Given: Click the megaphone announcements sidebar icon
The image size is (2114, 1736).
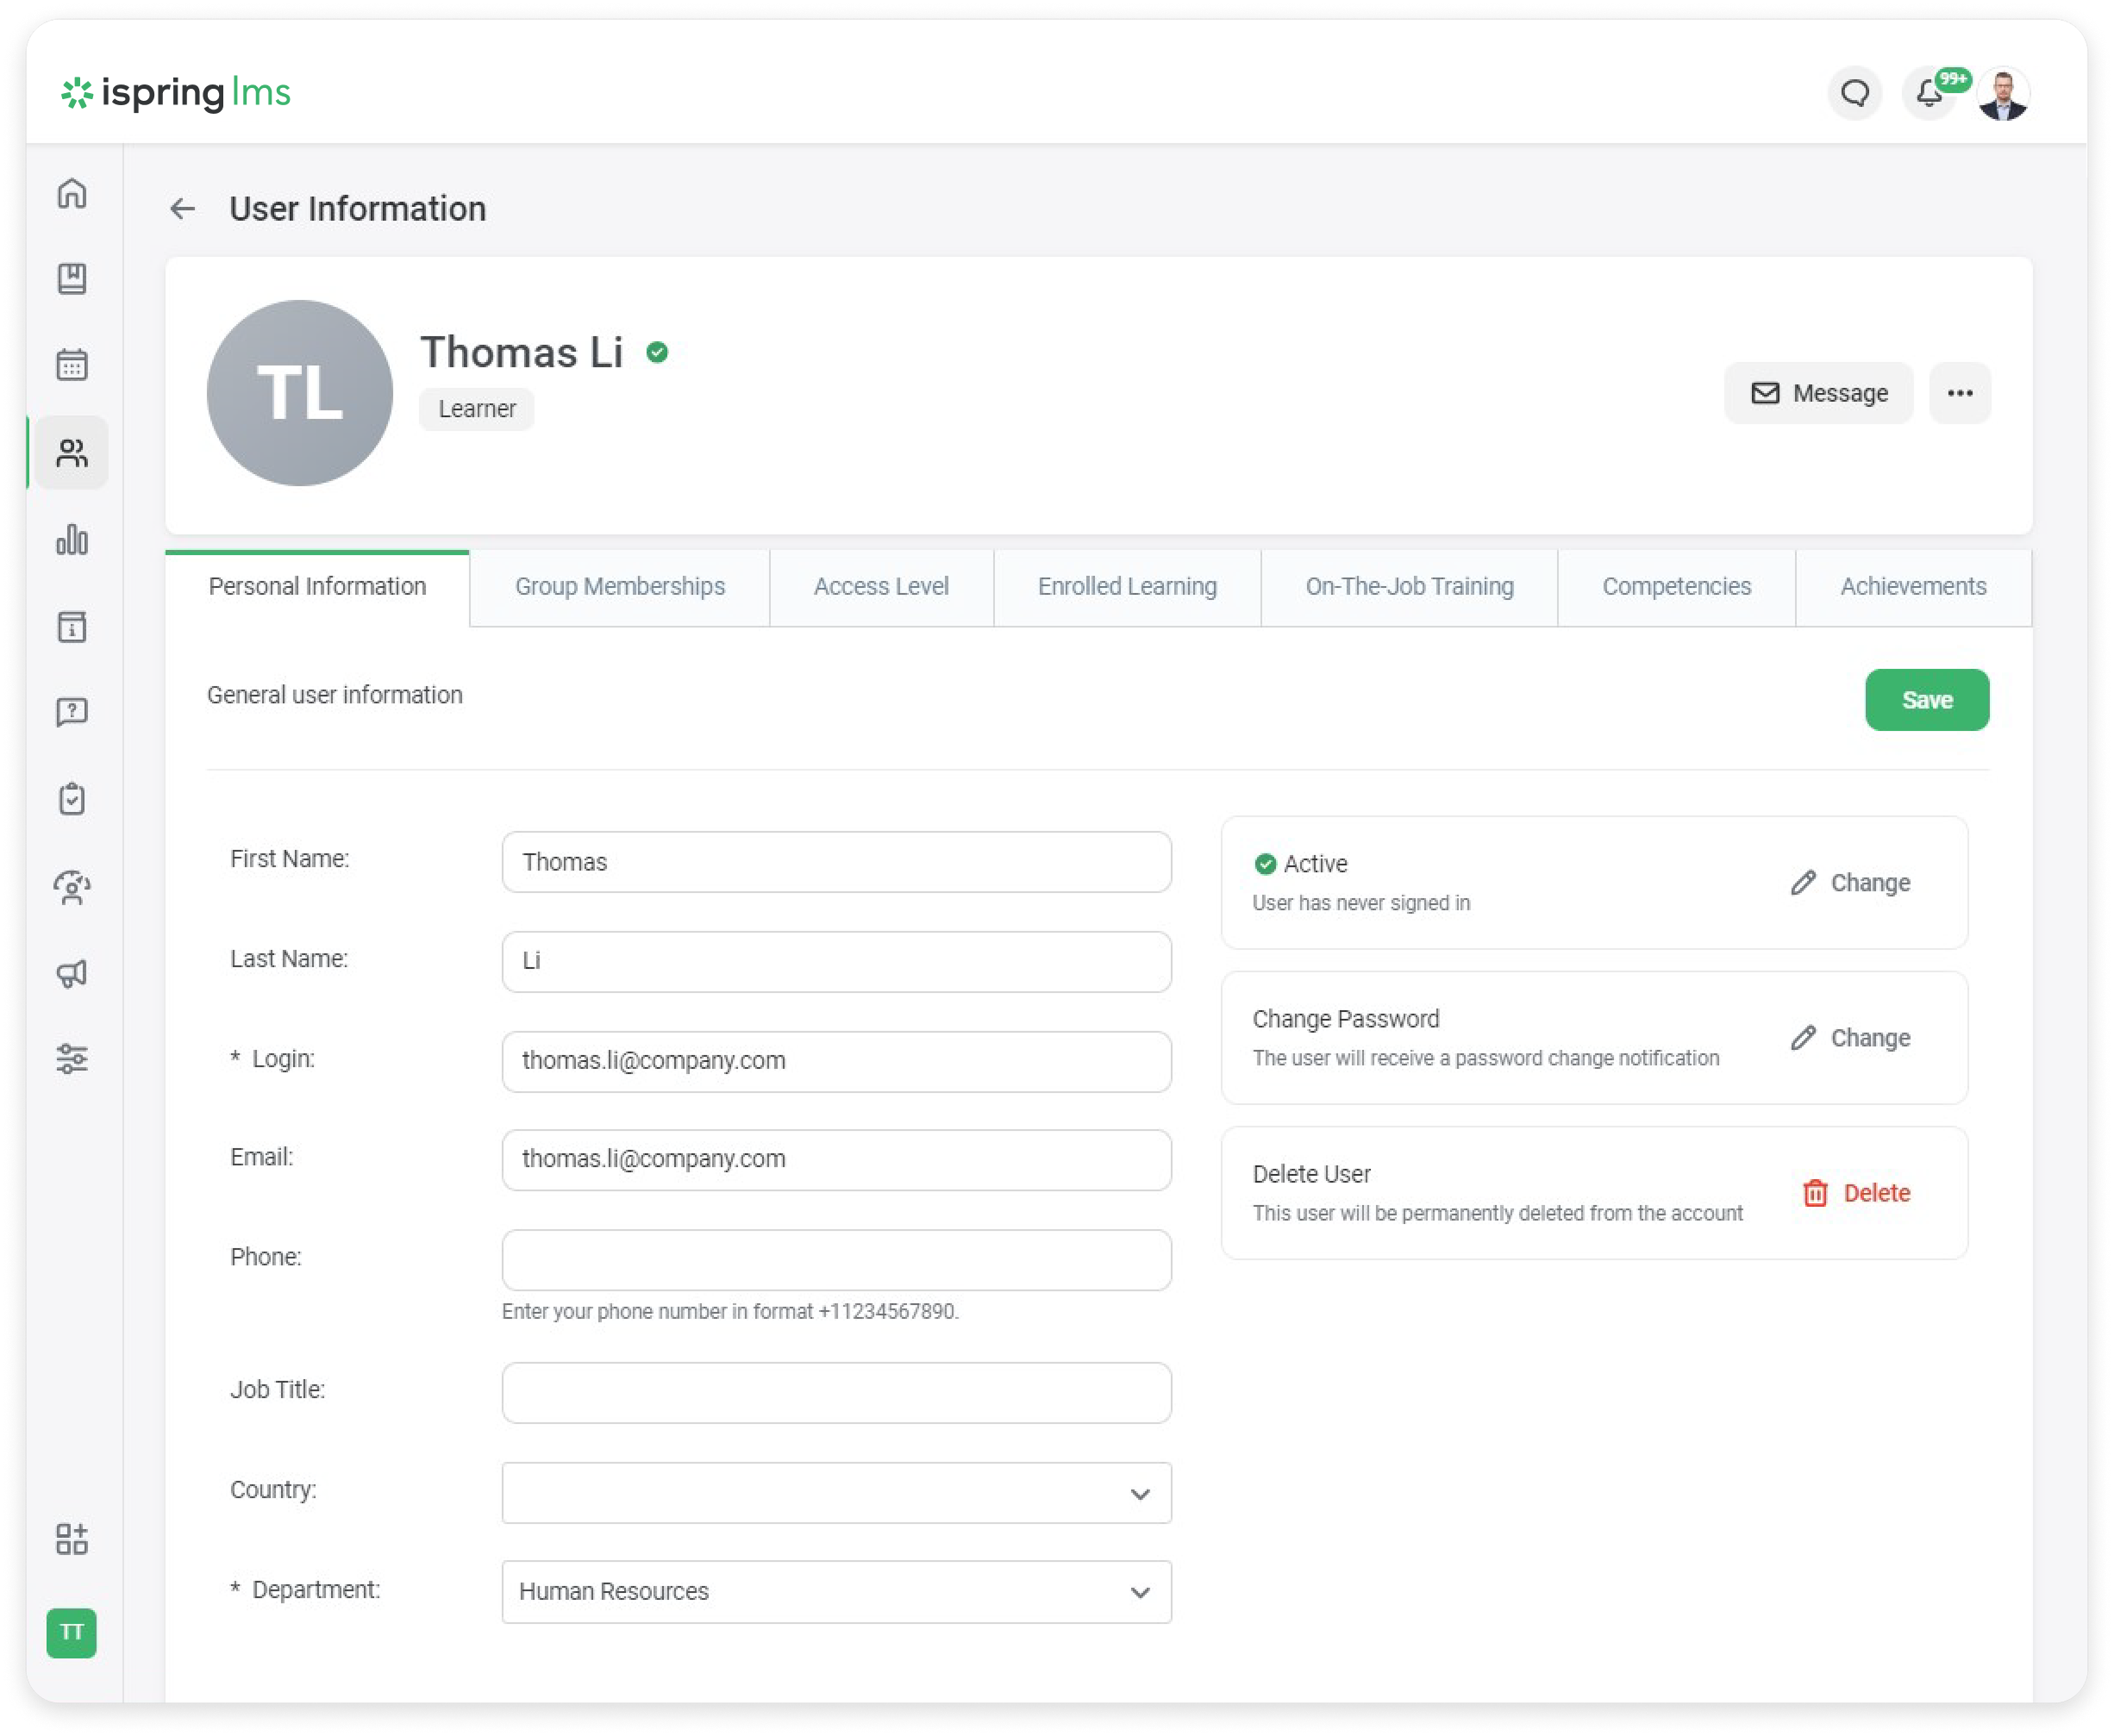Looking at the screenshot, I should [72, 973].
